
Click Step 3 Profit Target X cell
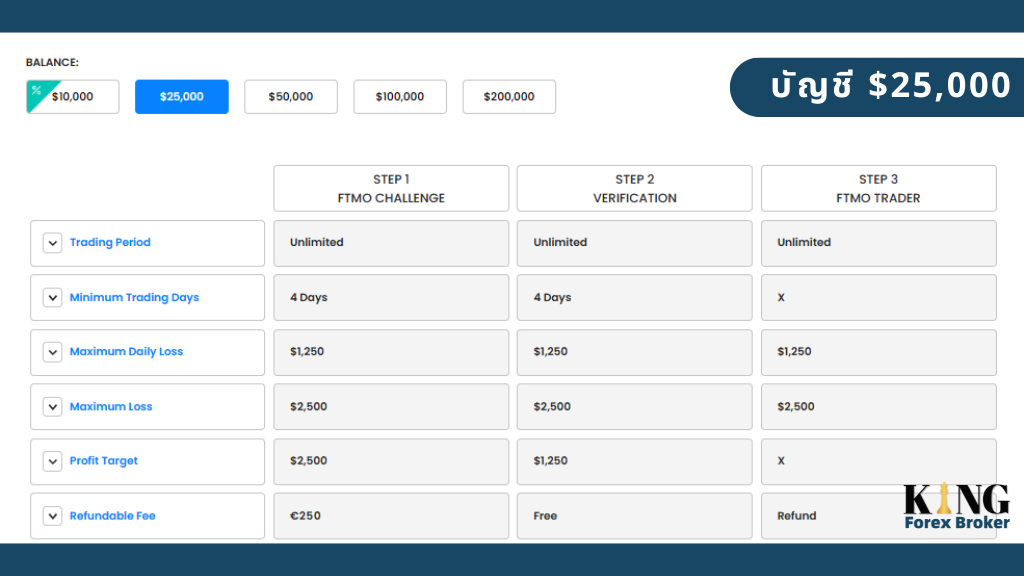(878, 461)
